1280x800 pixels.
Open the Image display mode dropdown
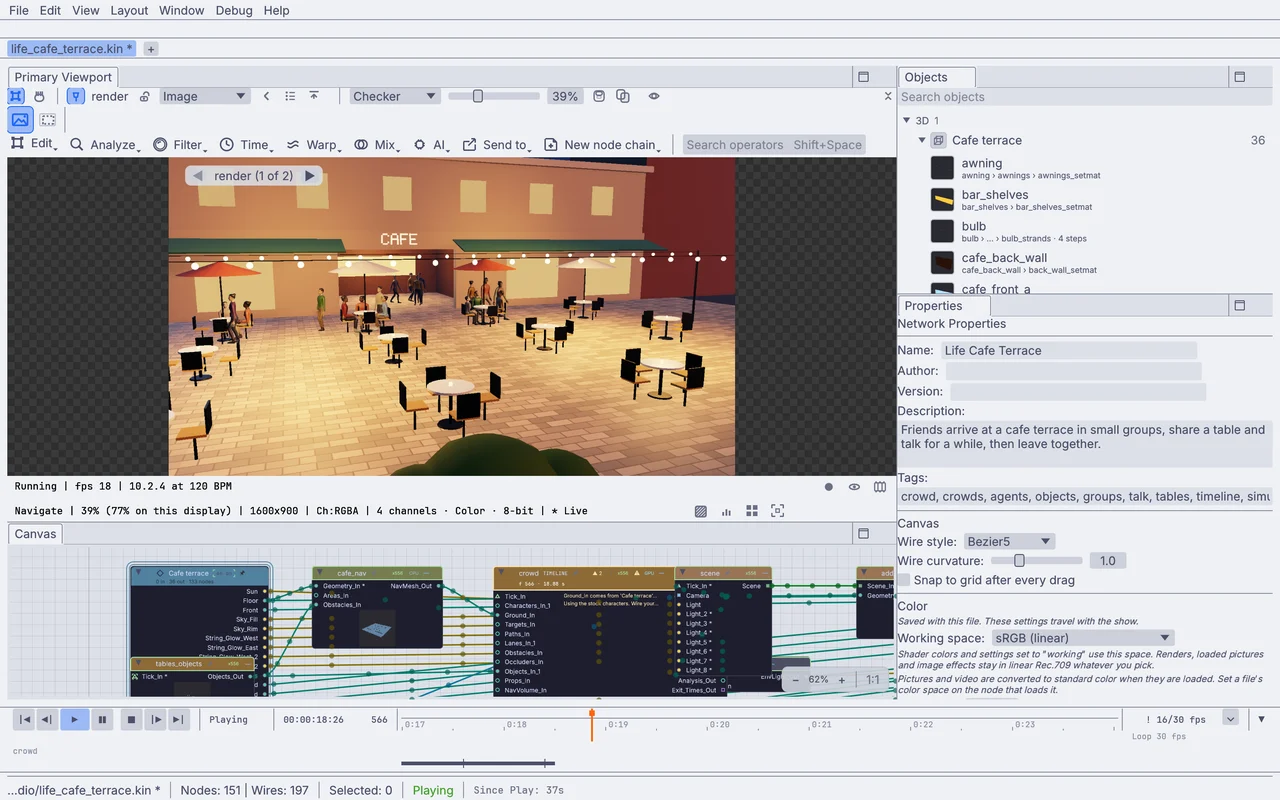tap(204, 97)
